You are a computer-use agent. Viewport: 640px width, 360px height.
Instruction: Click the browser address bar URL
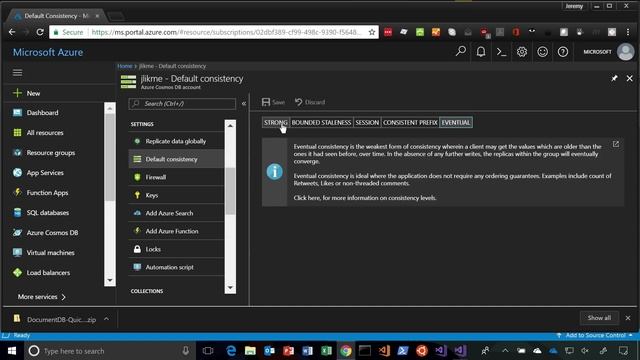226,32
